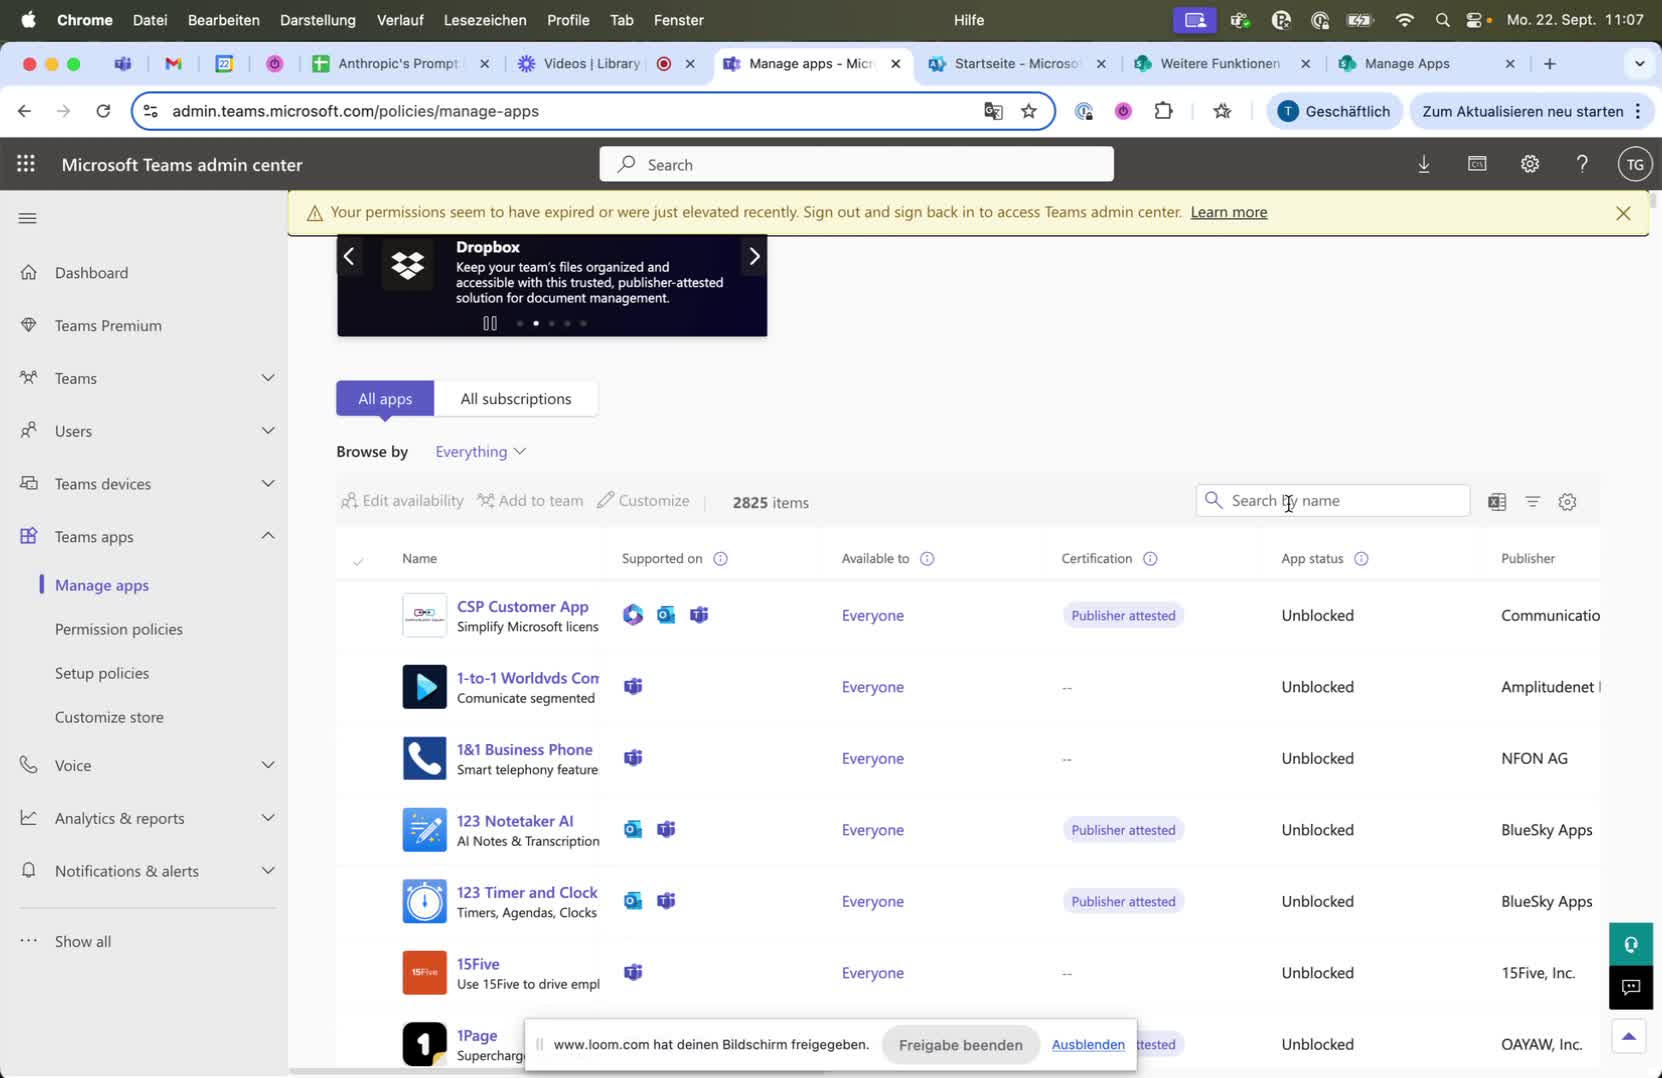Expand the Teams devices section
This screenshot has height=1078, width=1662.
click(x=267, y=484)
